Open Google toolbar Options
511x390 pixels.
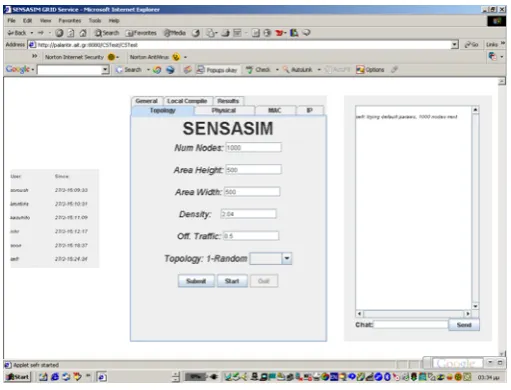pos(370,70)
